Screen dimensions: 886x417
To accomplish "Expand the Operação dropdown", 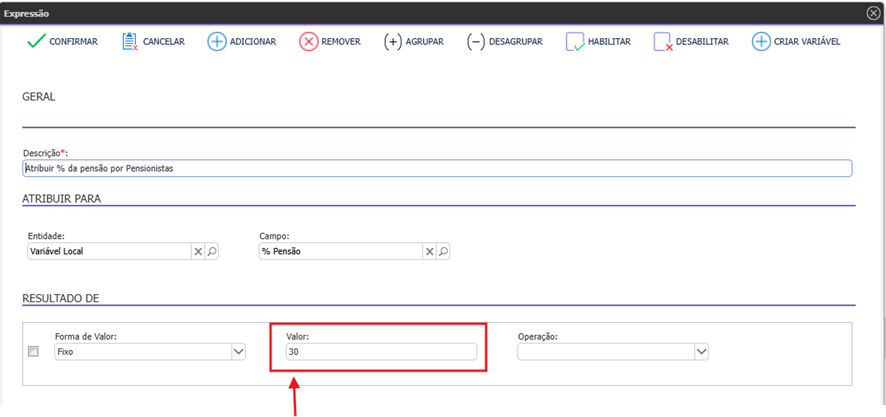I will click(x=701, y=352).
